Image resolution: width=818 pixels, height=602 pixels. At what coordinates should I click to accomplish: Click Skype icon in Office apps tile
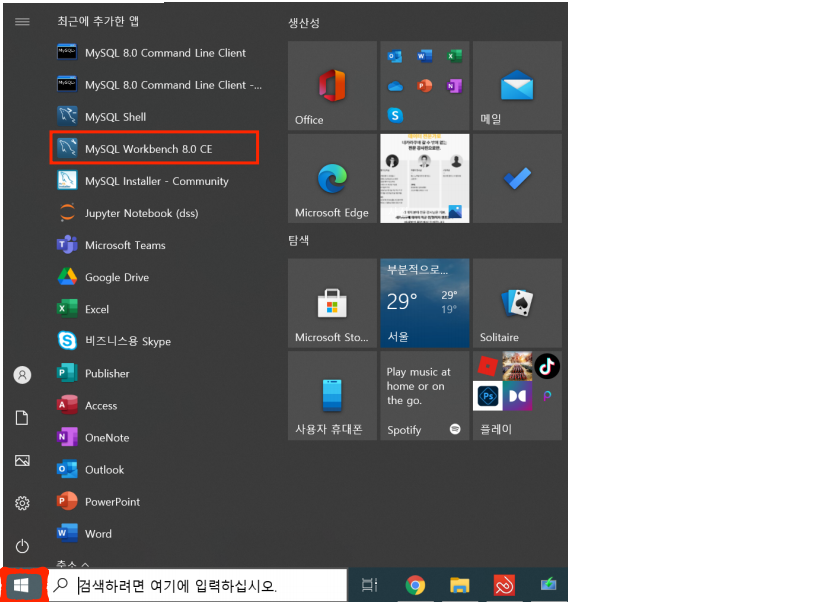coord(395,115)
